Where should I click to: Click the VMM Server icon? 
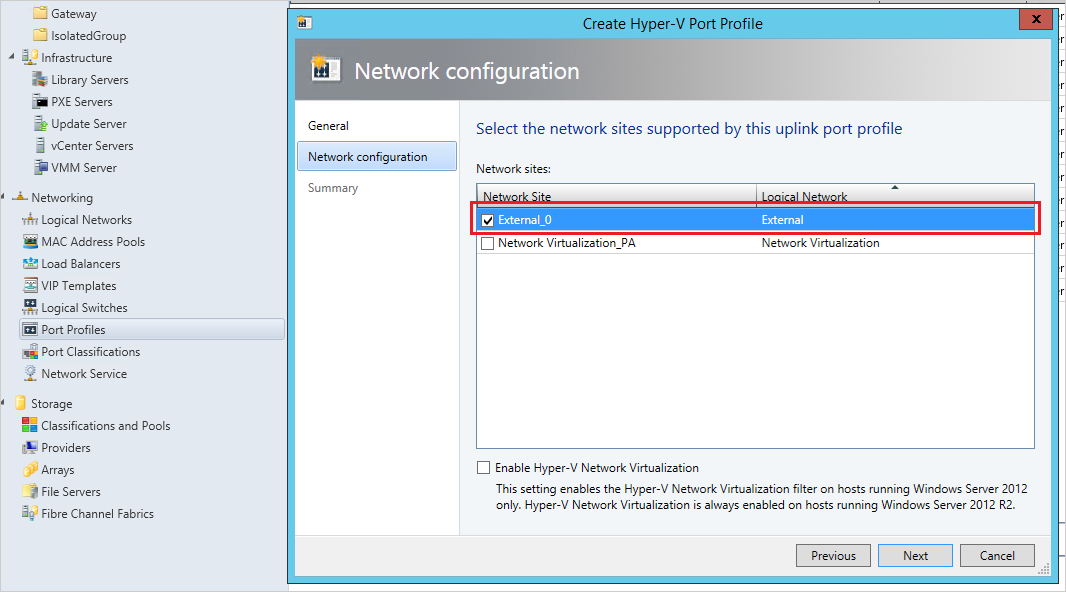click(x=40, y=167)
